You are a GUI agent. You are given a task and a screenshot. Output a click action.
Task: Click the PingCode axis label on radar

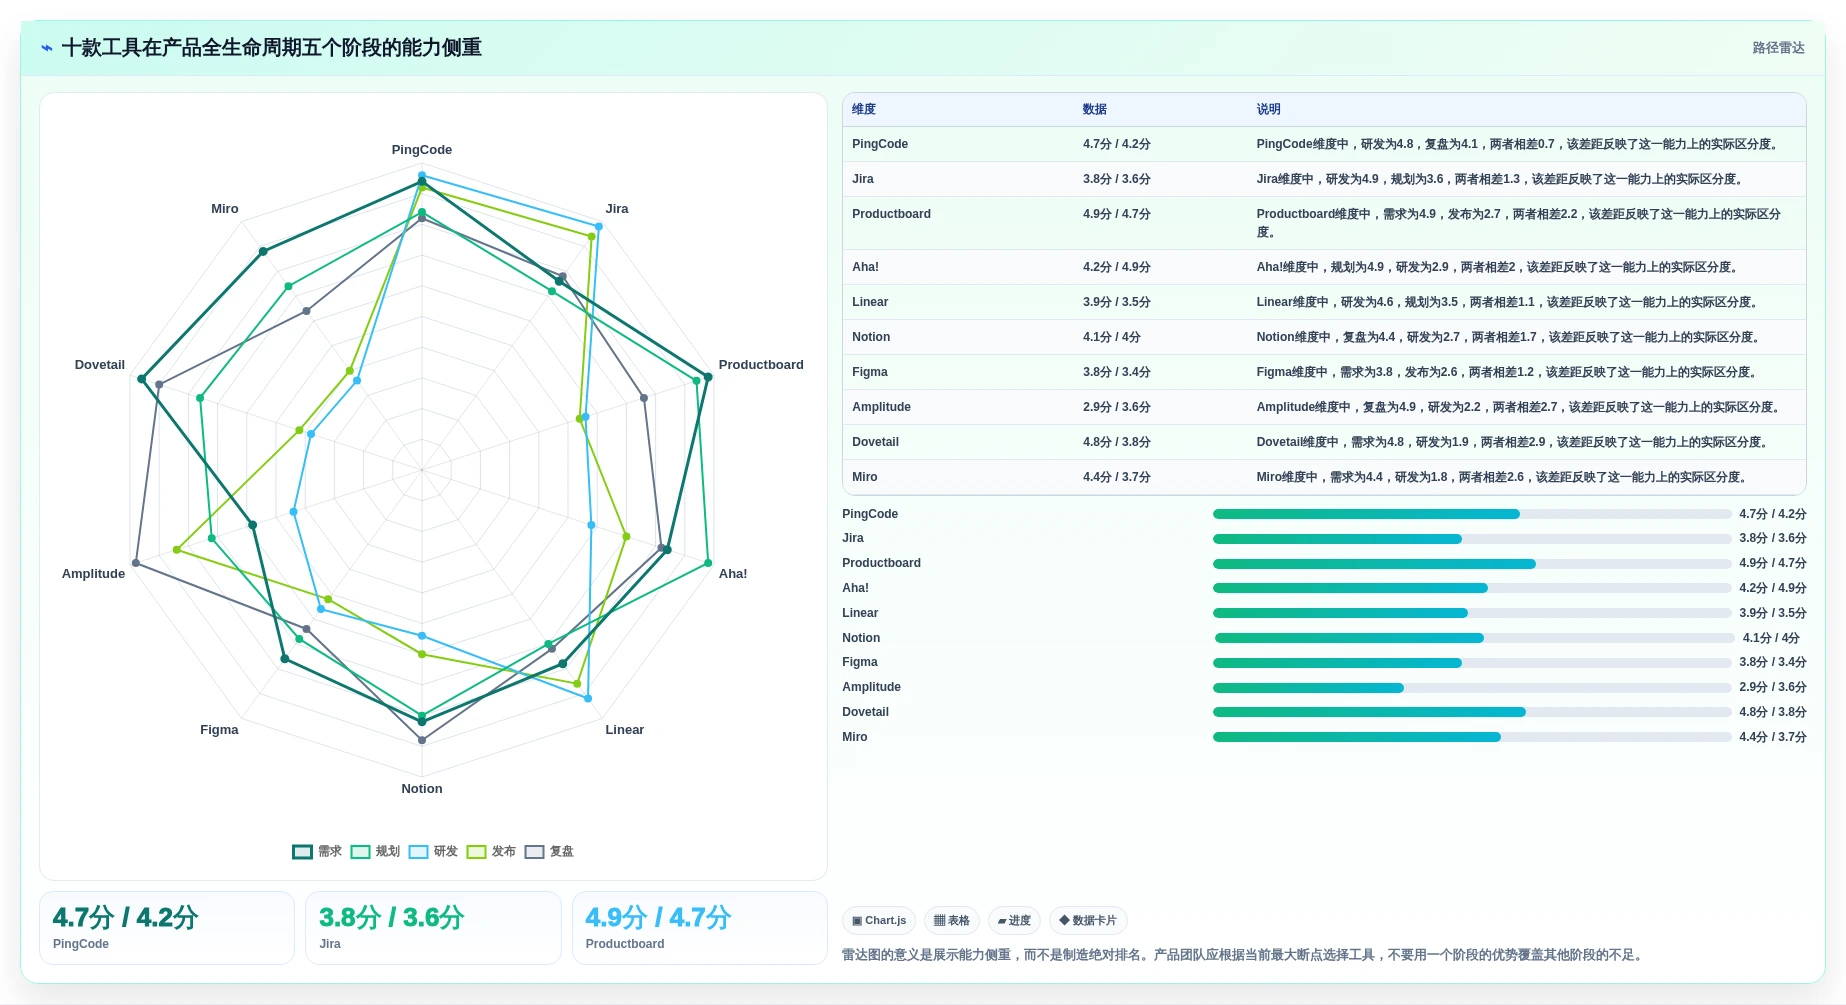click(x=422, y=150)
